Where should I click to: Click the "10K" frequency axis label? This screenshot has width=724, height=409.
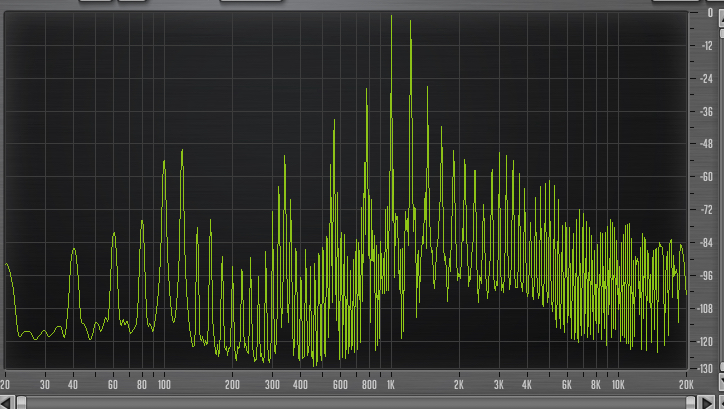(618, 385)
